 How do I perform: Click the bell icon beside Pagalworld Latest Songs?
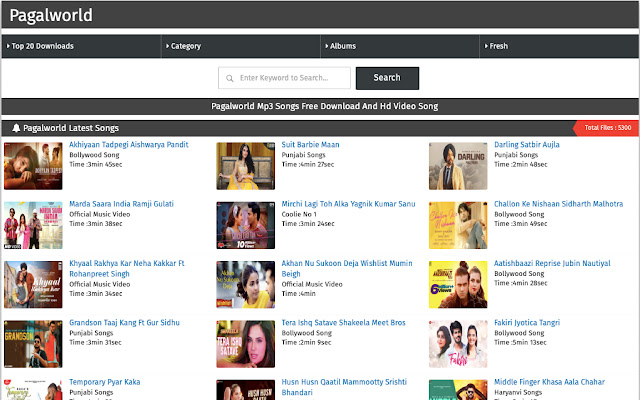click(16, 128)
